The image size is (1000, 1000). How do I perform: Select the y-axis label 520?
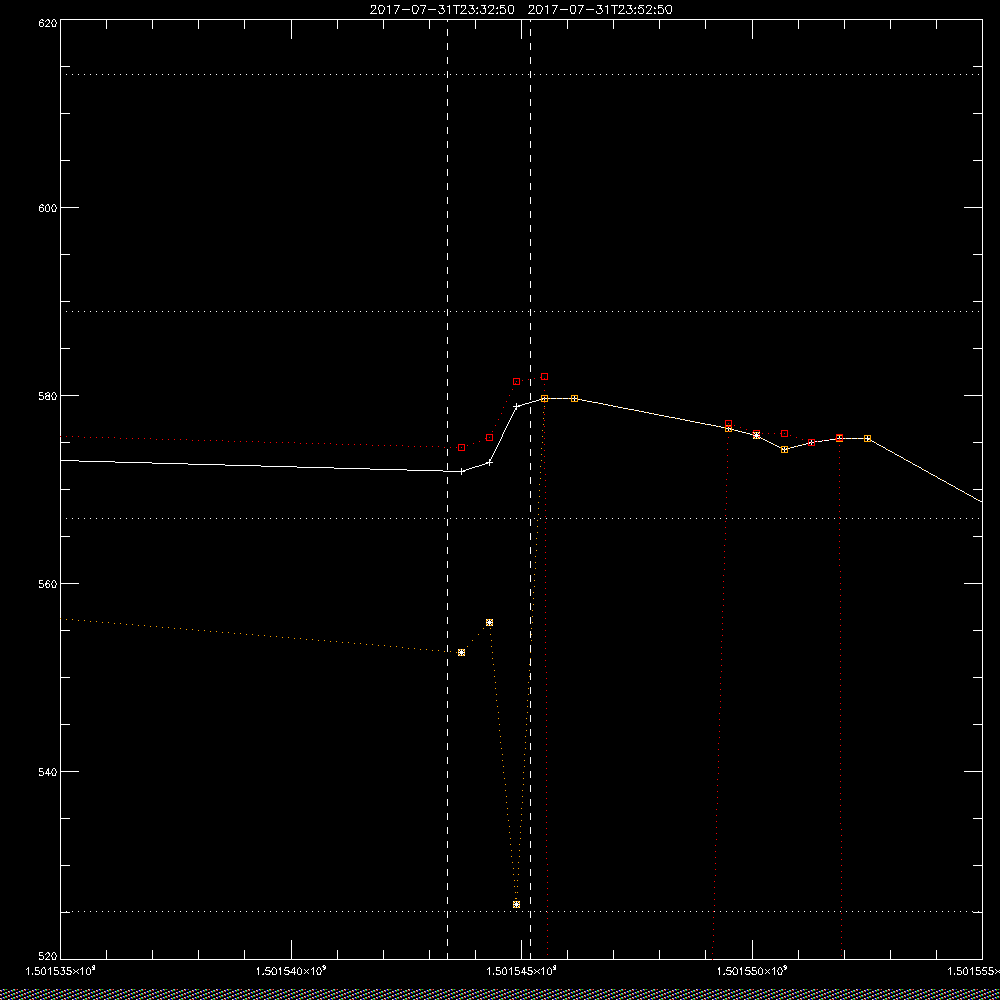(48, 957)
